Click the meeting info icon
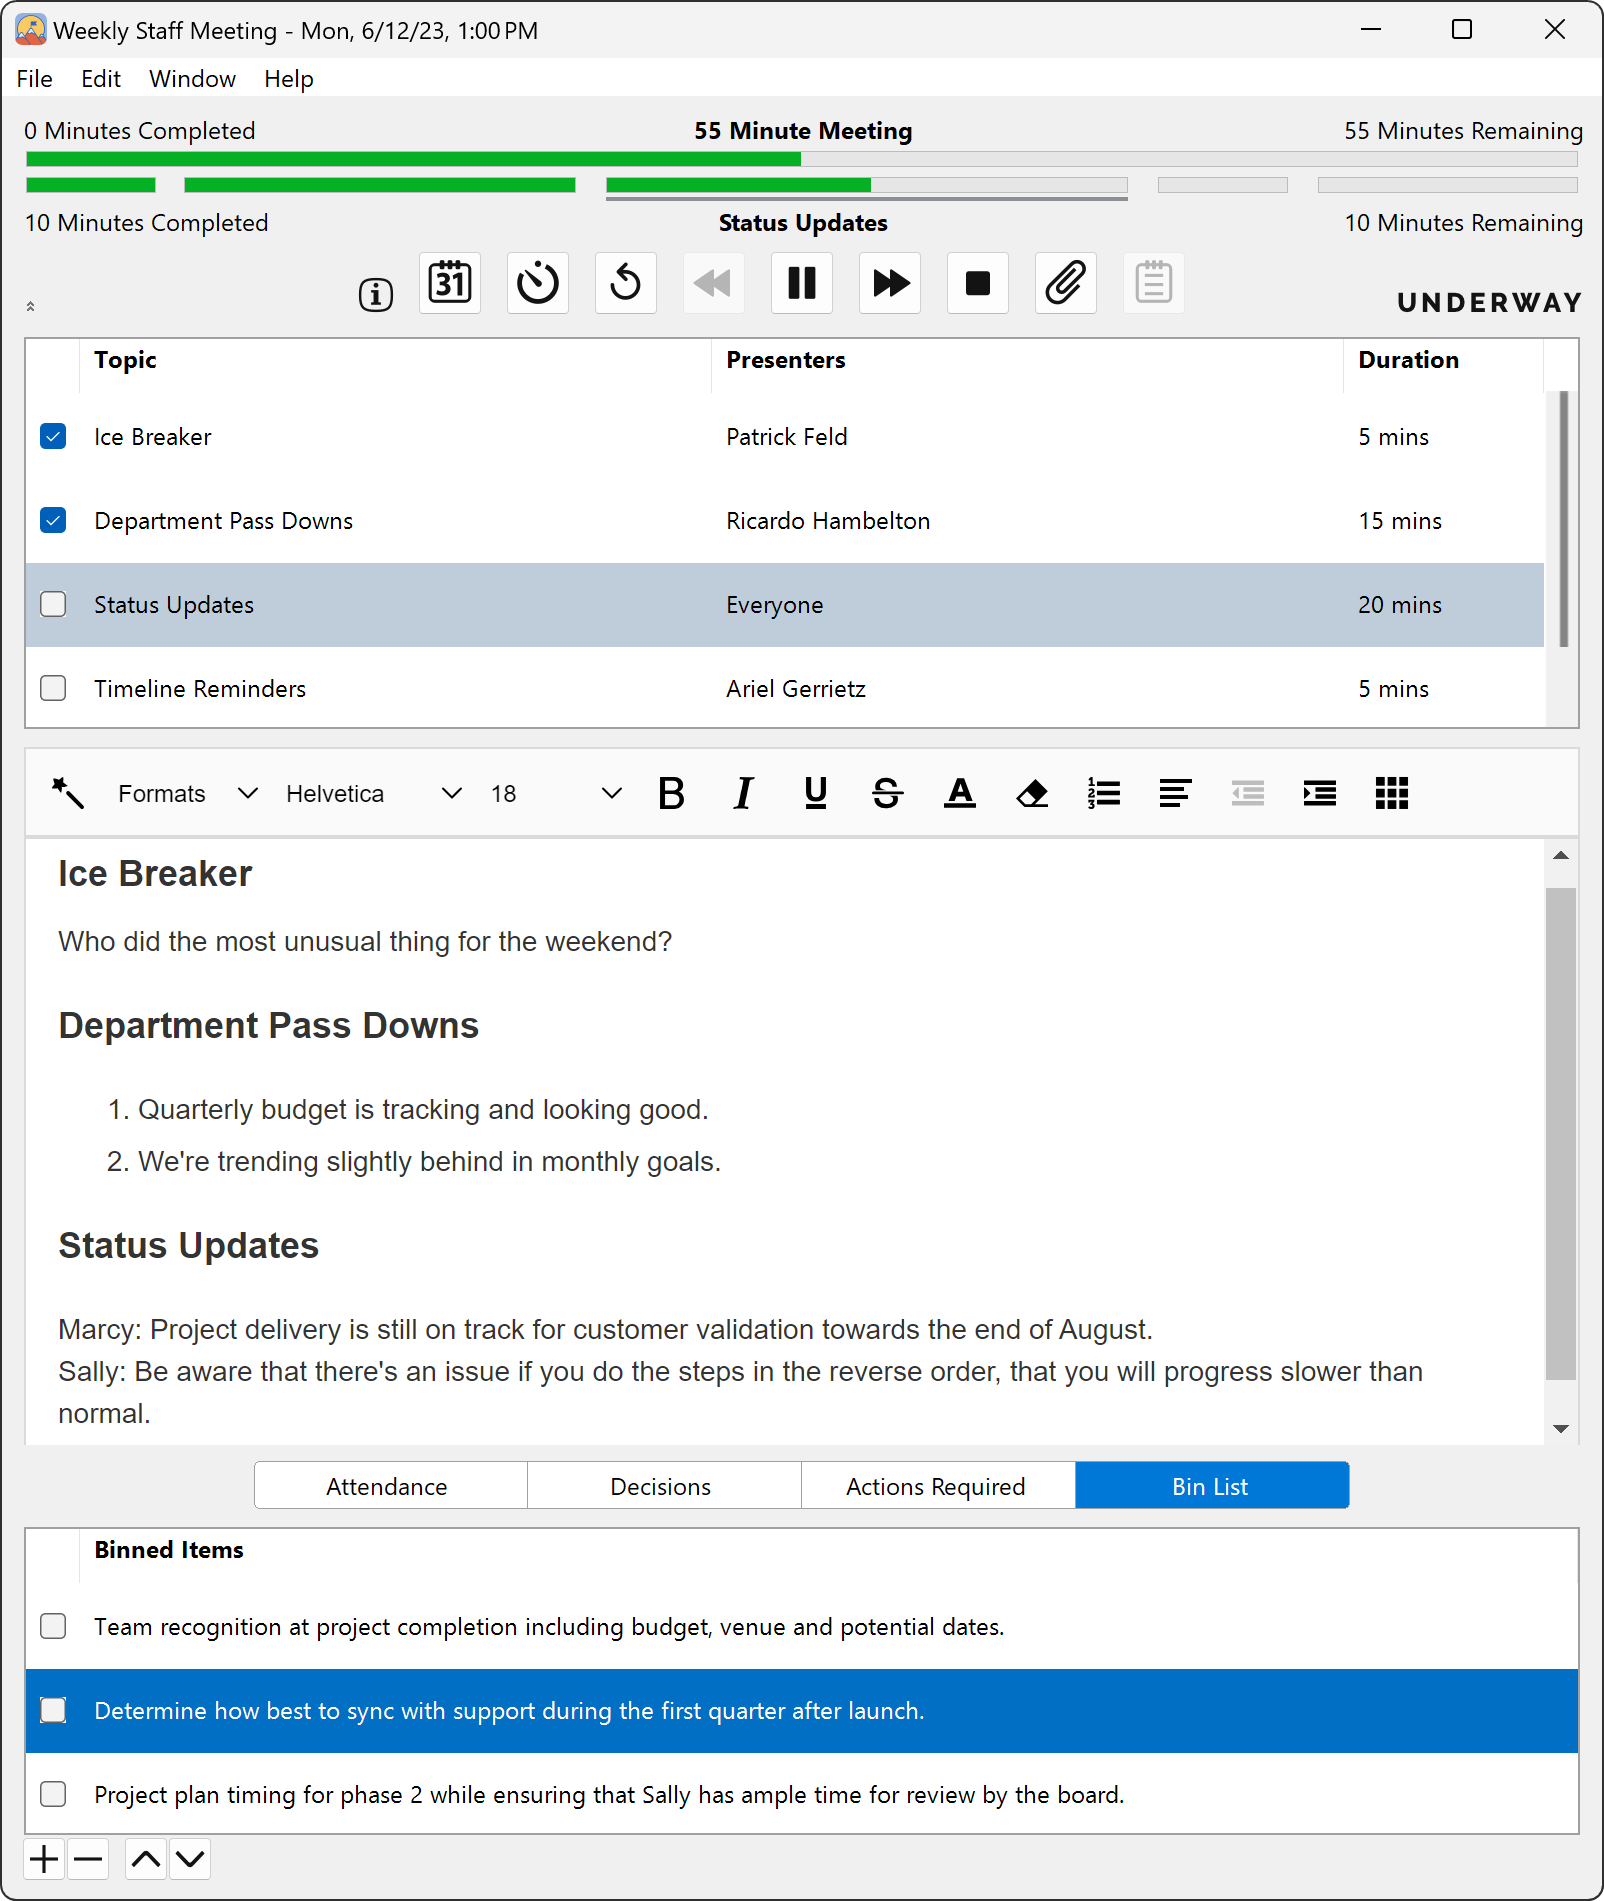 coord(376,295)
